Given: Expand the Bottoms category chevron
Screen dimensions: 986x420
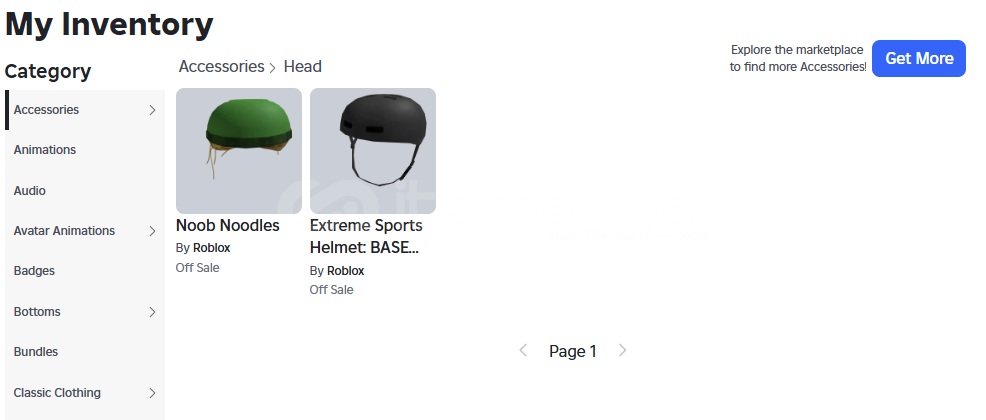Looking at the screenshot, I should click(x=152, y=312).
